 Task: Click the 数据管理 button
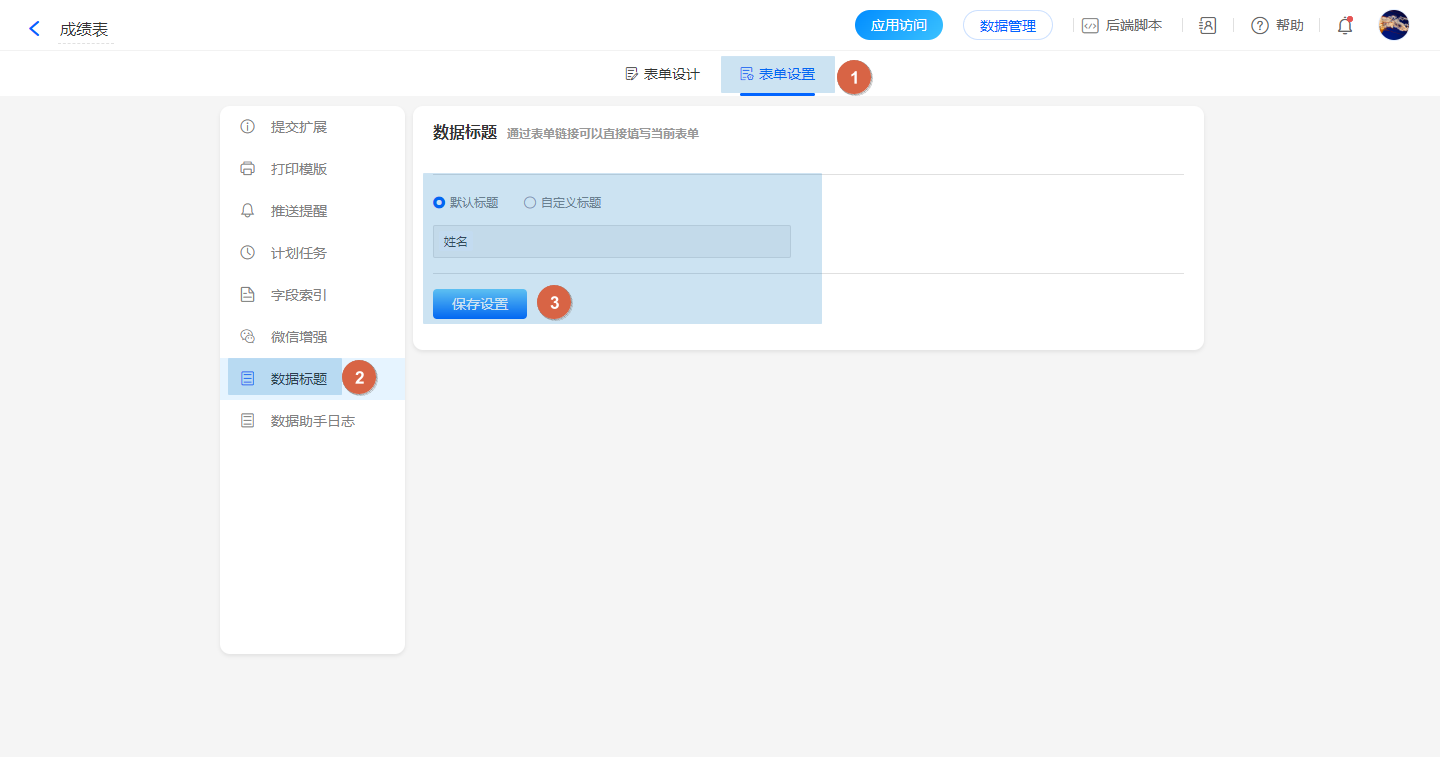pos(1007,26)
